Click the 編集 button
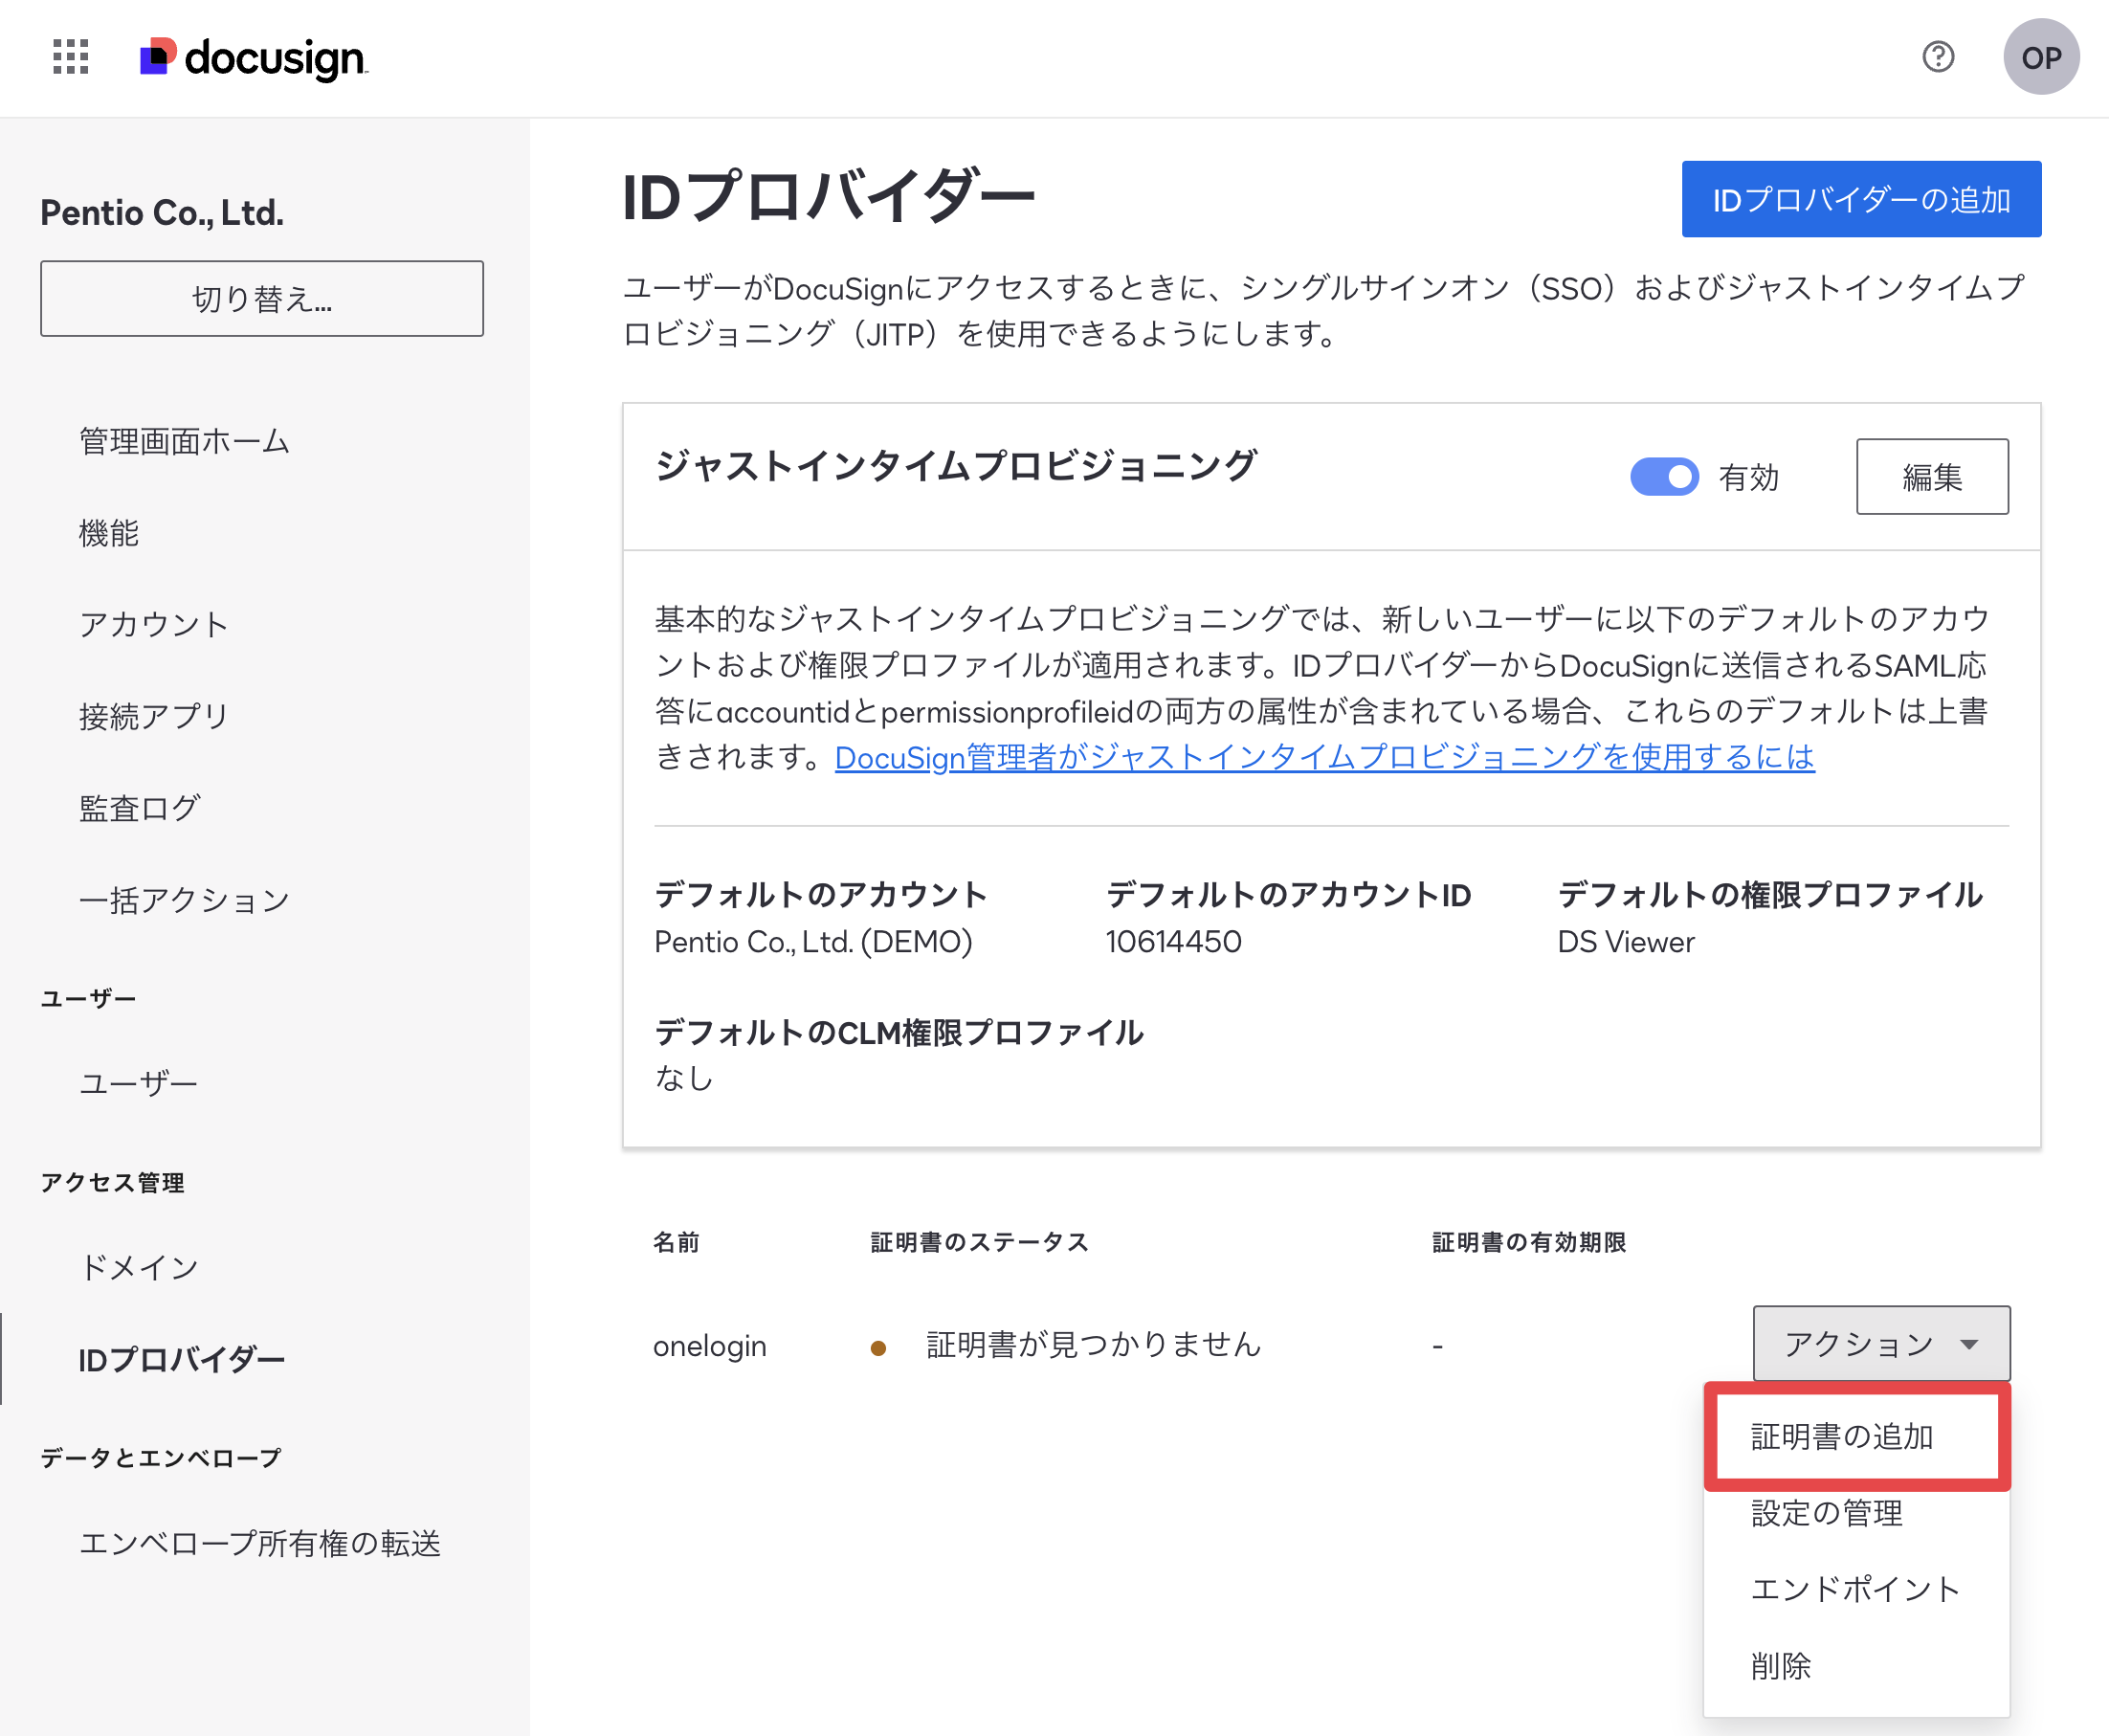Screen dimensions: 2109x1736 pos(1932,477)
